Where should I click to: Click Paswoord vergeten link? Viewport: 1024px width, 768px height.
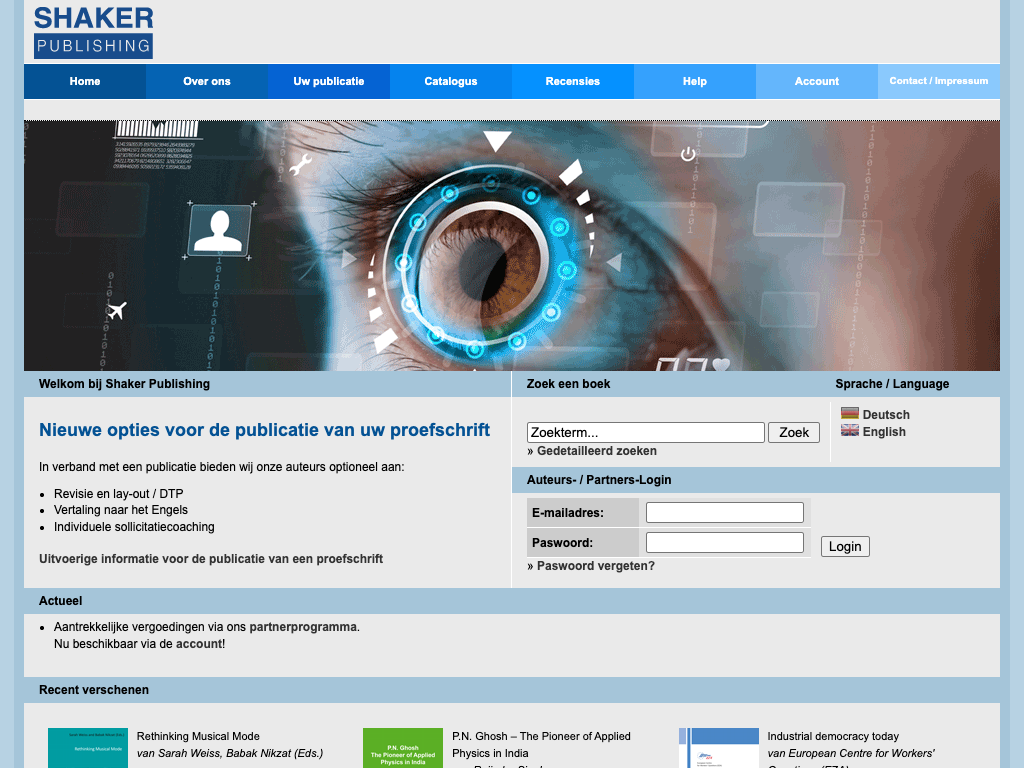click(595, 566)
